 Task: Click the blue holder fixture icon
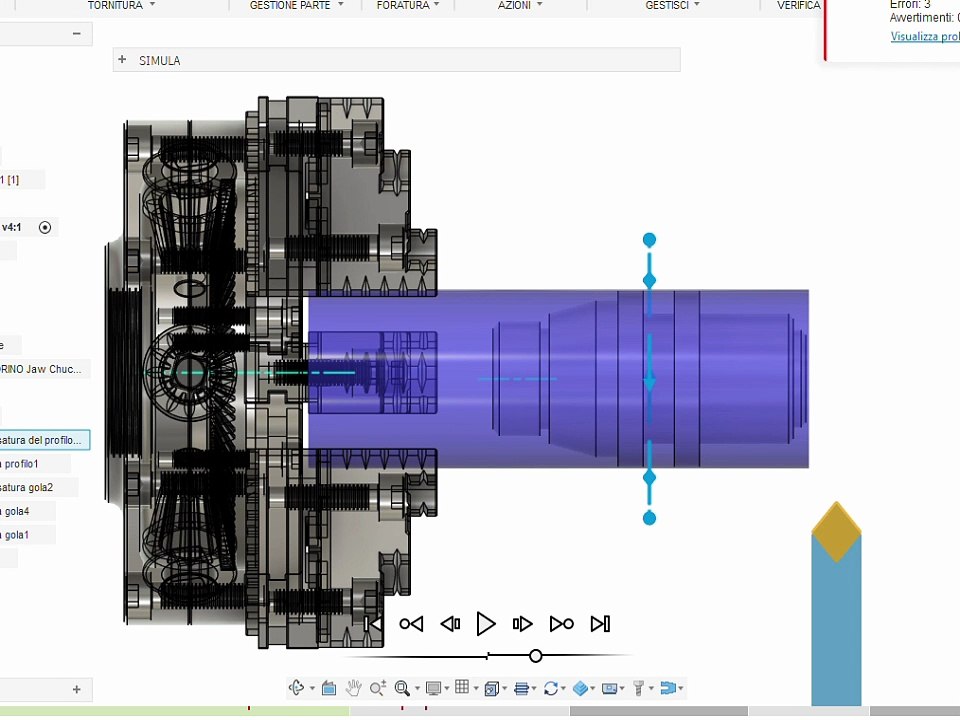click(x=668, y=688)
